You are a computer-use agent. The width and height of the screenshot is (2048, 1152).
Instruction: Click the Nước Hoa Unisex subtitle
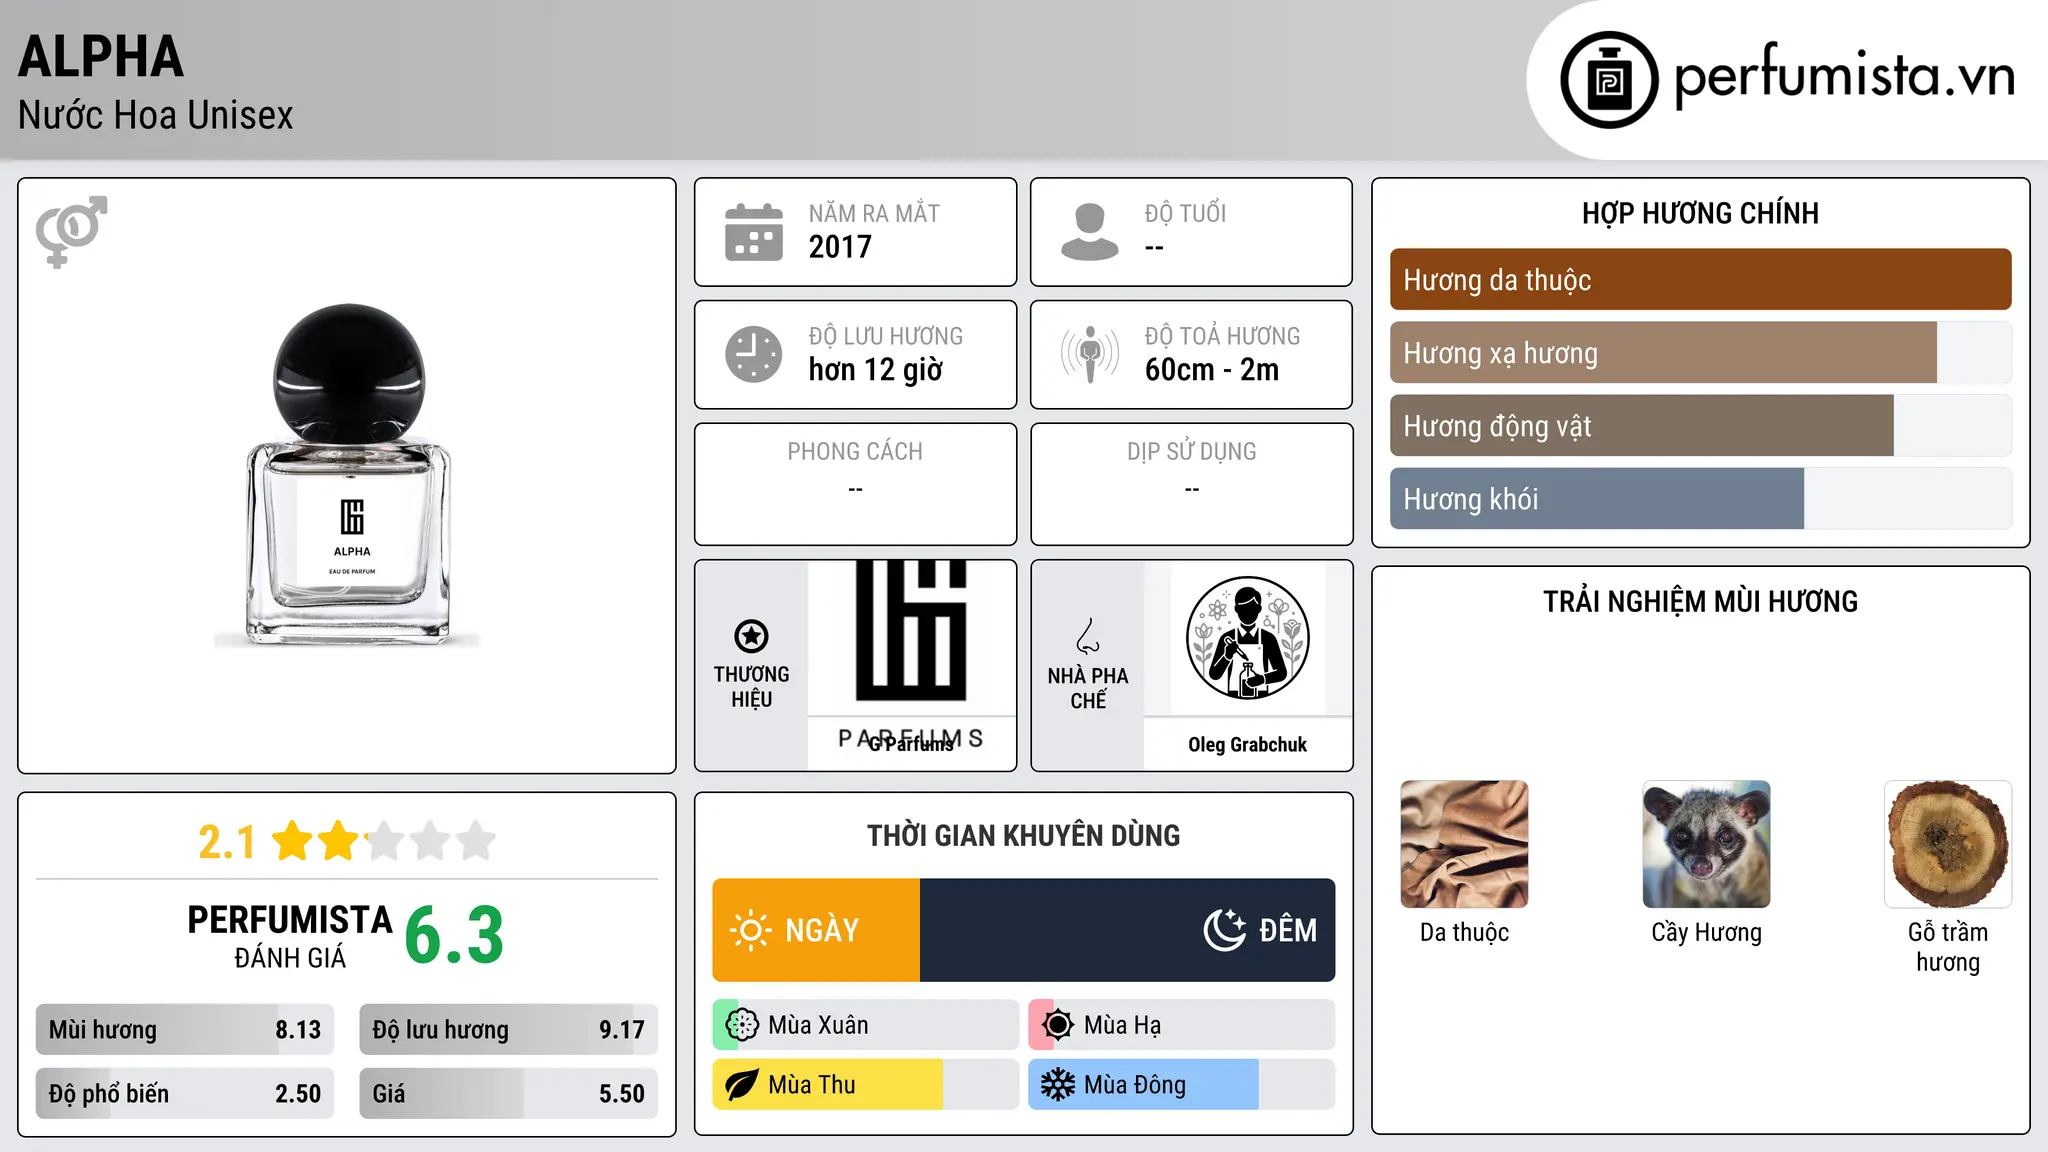(156, 116)
